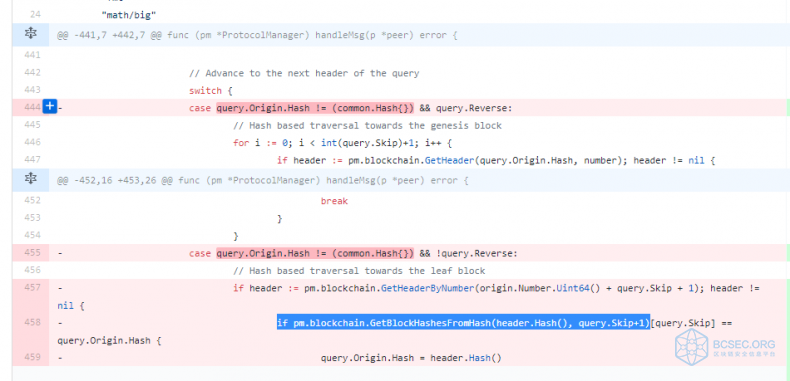Click hunk header text "@@ -441,7 +442,7"
Screen dimensions: 790x381
[108, 35]
